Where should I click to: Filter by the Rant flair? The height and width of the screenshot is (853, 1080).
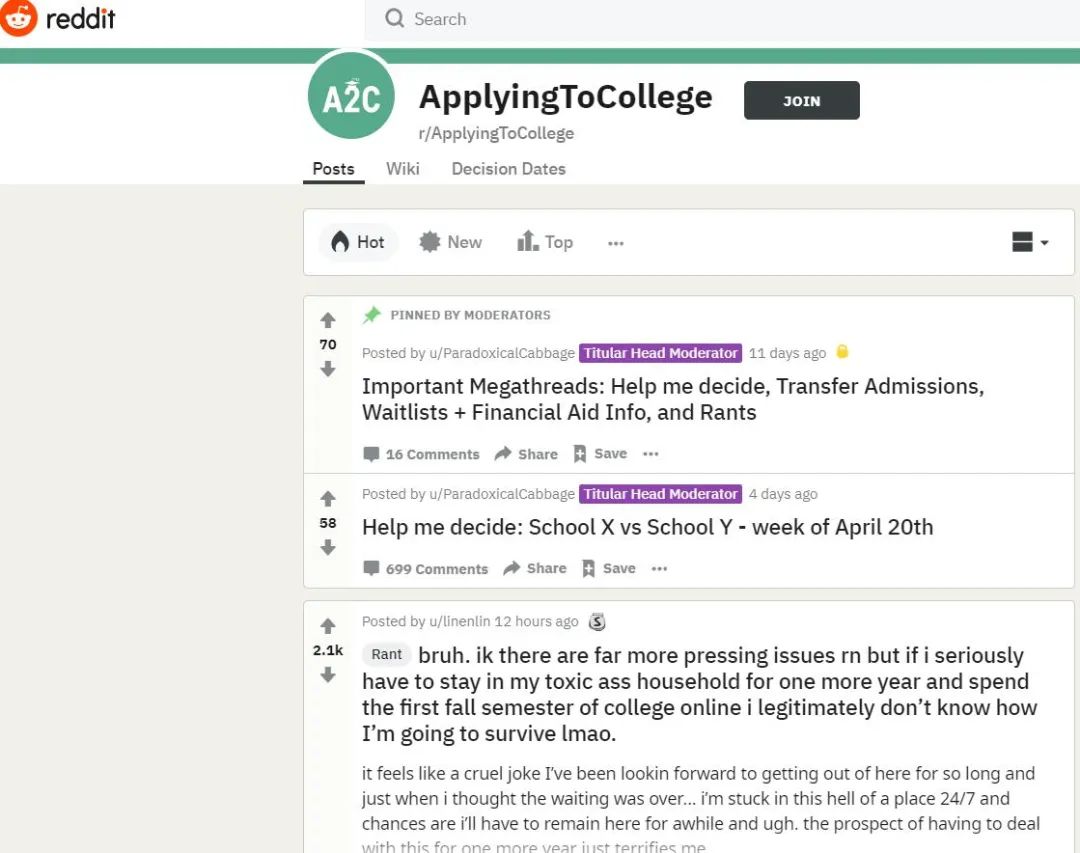(386, 655)
